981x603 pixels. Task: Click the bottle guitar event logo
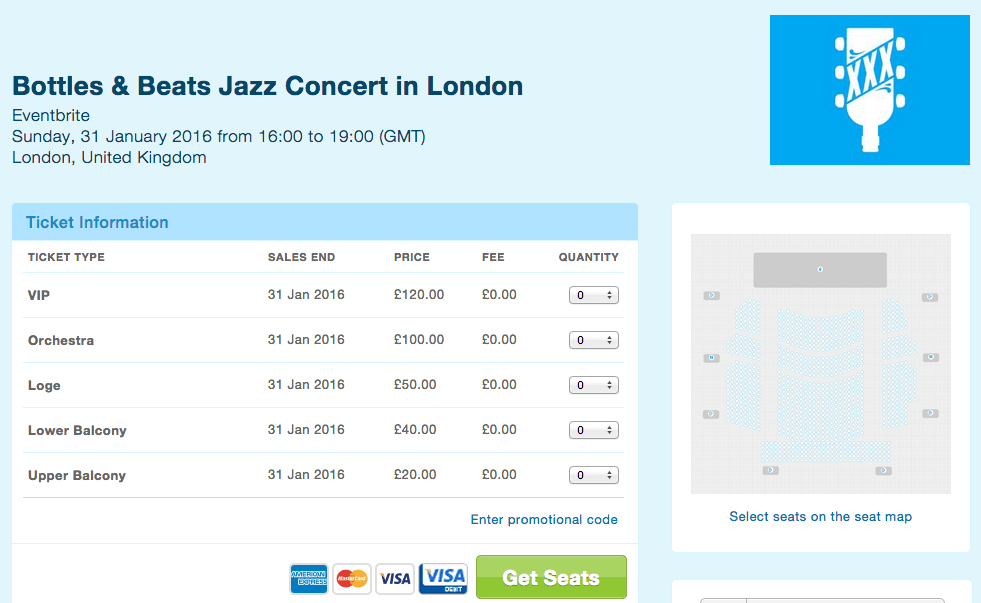pos(870,90)
